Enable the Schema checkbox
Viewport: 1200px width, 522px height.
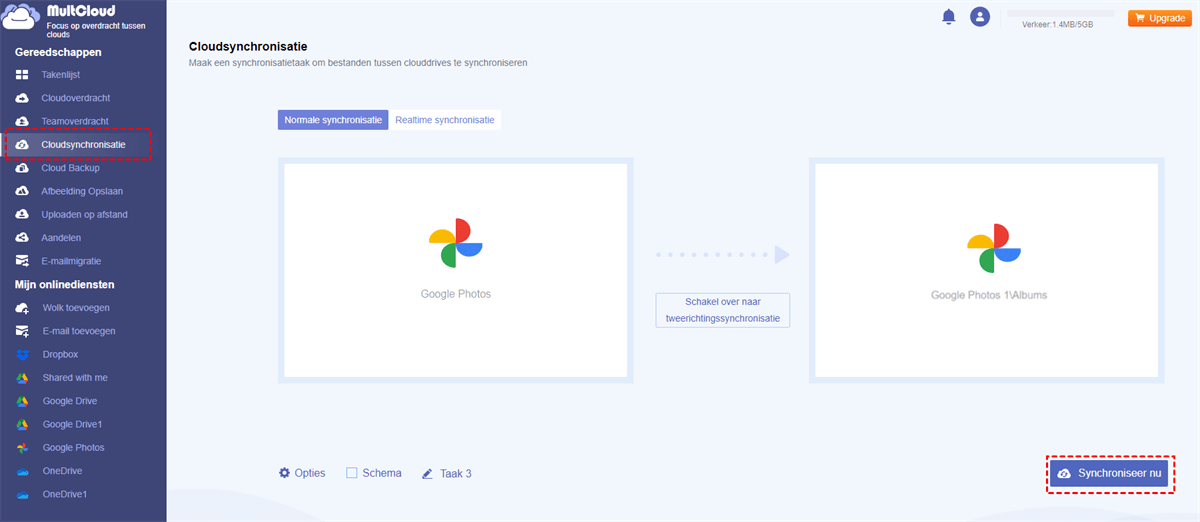pos(351,473)
